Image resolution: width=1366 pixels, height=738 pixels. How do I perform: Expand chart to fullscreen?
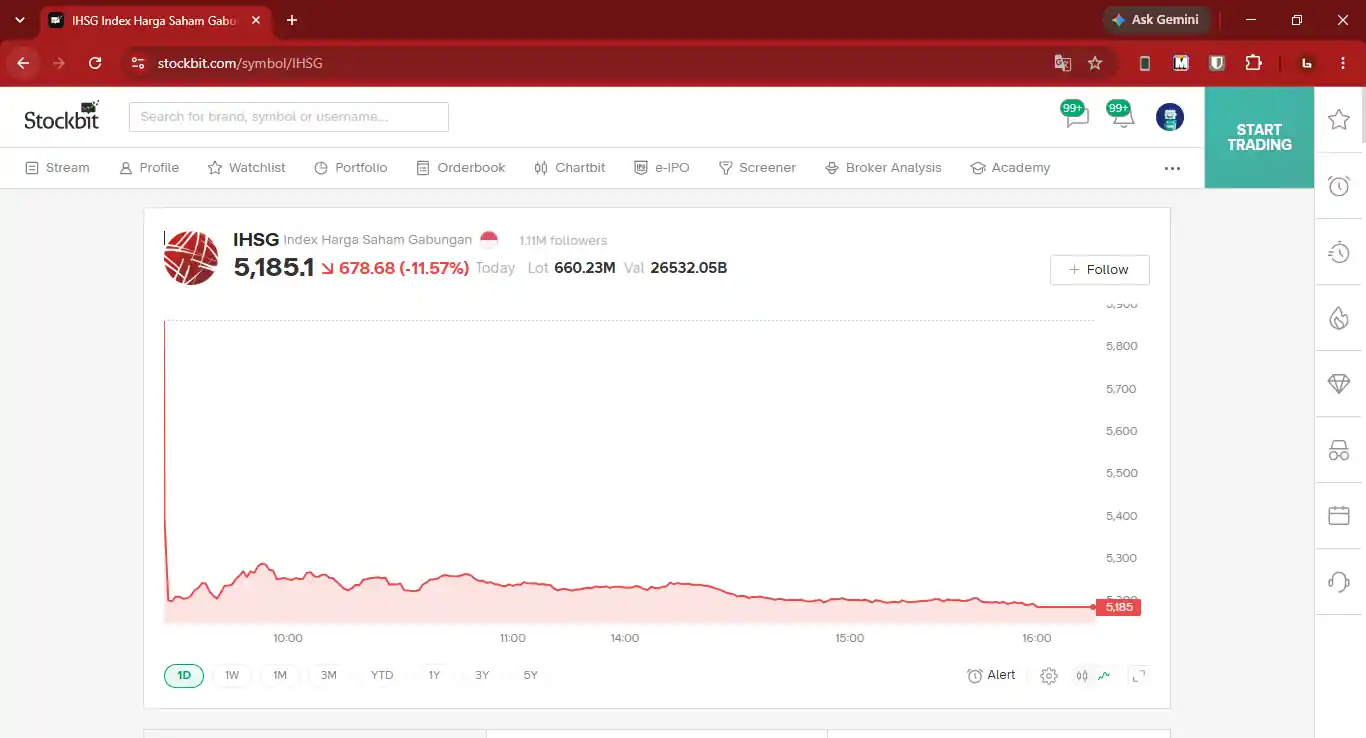[1138, 676]
